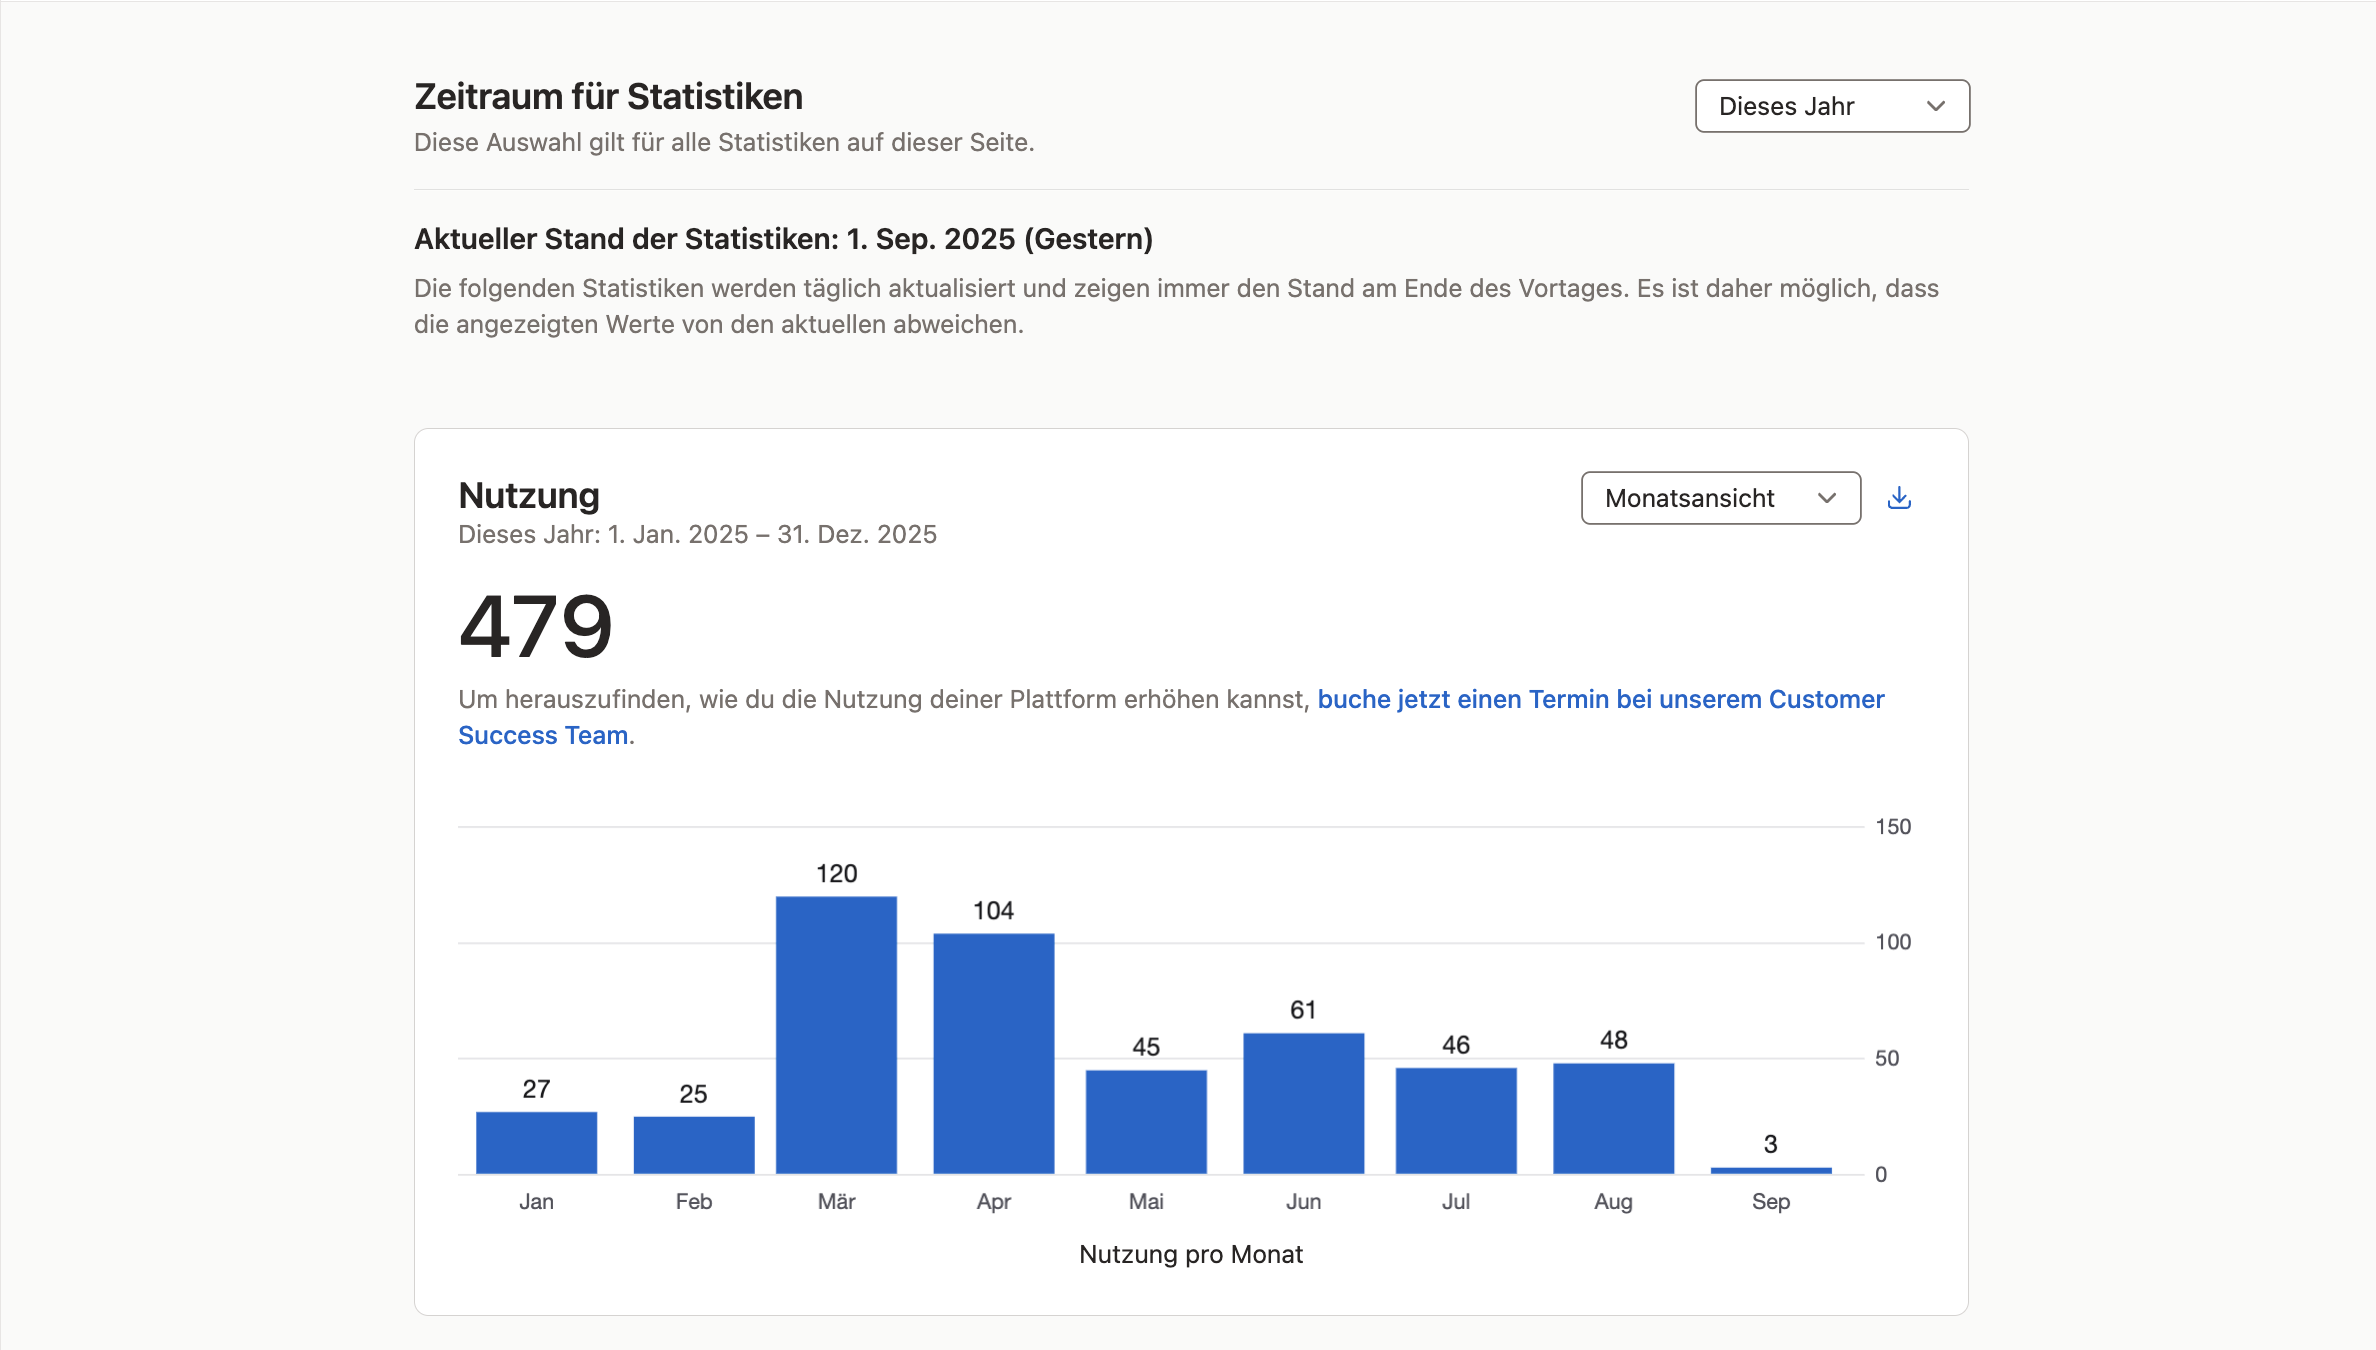Click the June bar with value 61
Viewport: 2376px width, 1350px height.
[1303, 1102]
